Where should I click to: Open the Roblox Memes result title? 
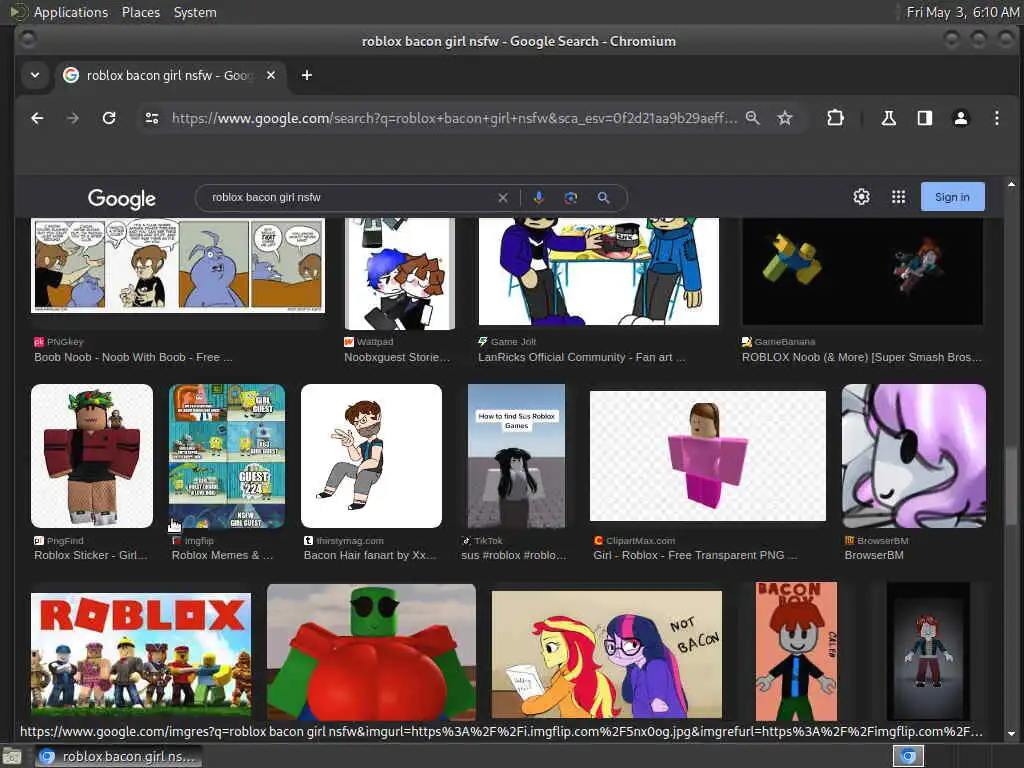click(222, 555)
